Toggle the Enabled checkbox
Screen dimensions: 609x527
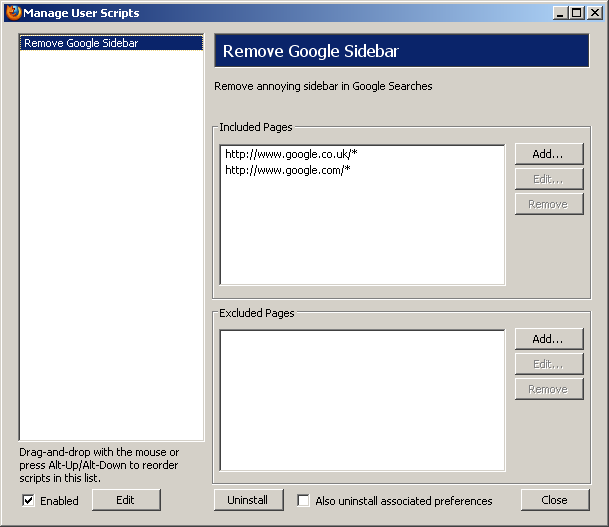[28, 501]
